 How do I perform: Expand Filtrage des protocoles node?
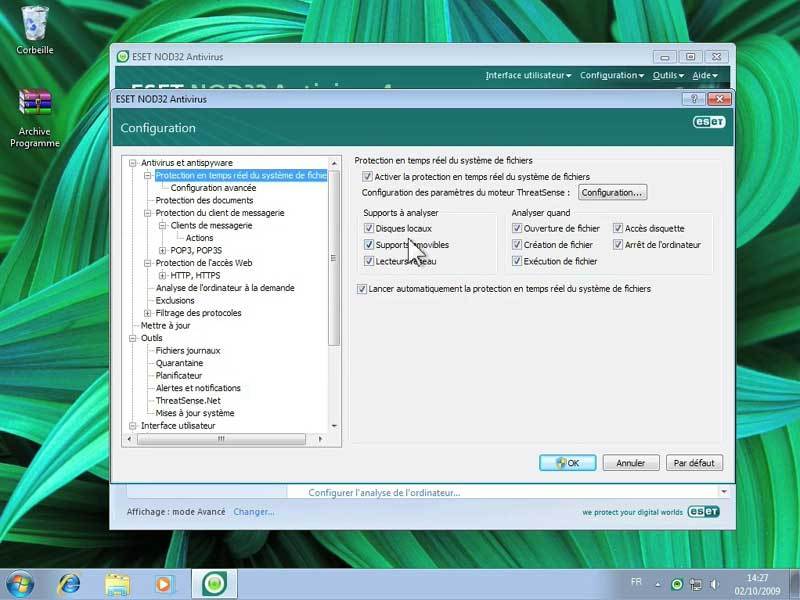(147, 313)
